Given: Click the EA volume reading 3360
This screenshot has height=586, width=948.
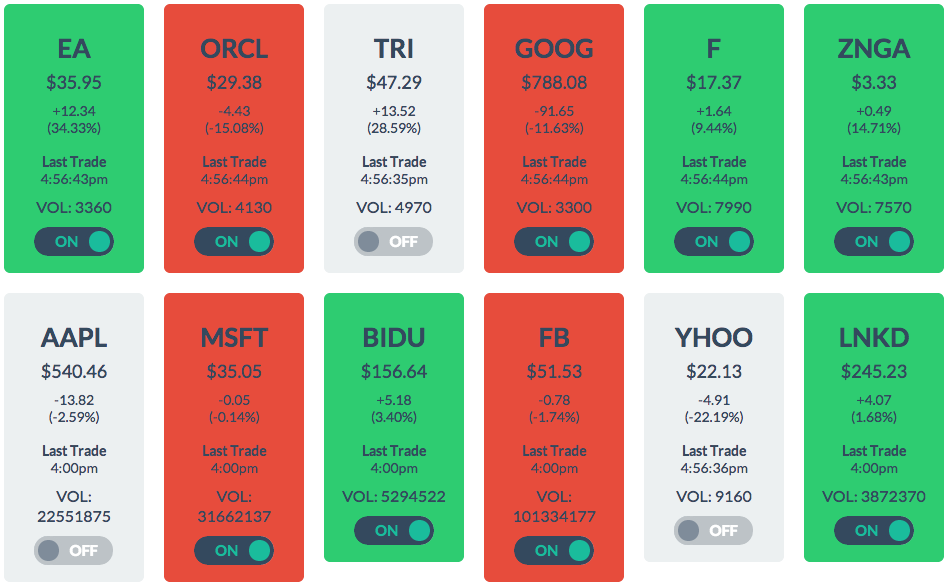Looking at the screenshot, I should [x=74, y=207].
